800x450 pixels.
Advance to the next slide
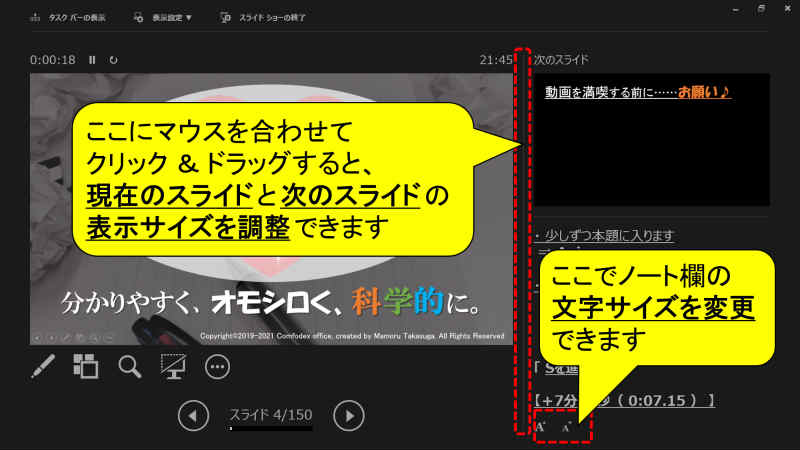(x=349, y=416)
